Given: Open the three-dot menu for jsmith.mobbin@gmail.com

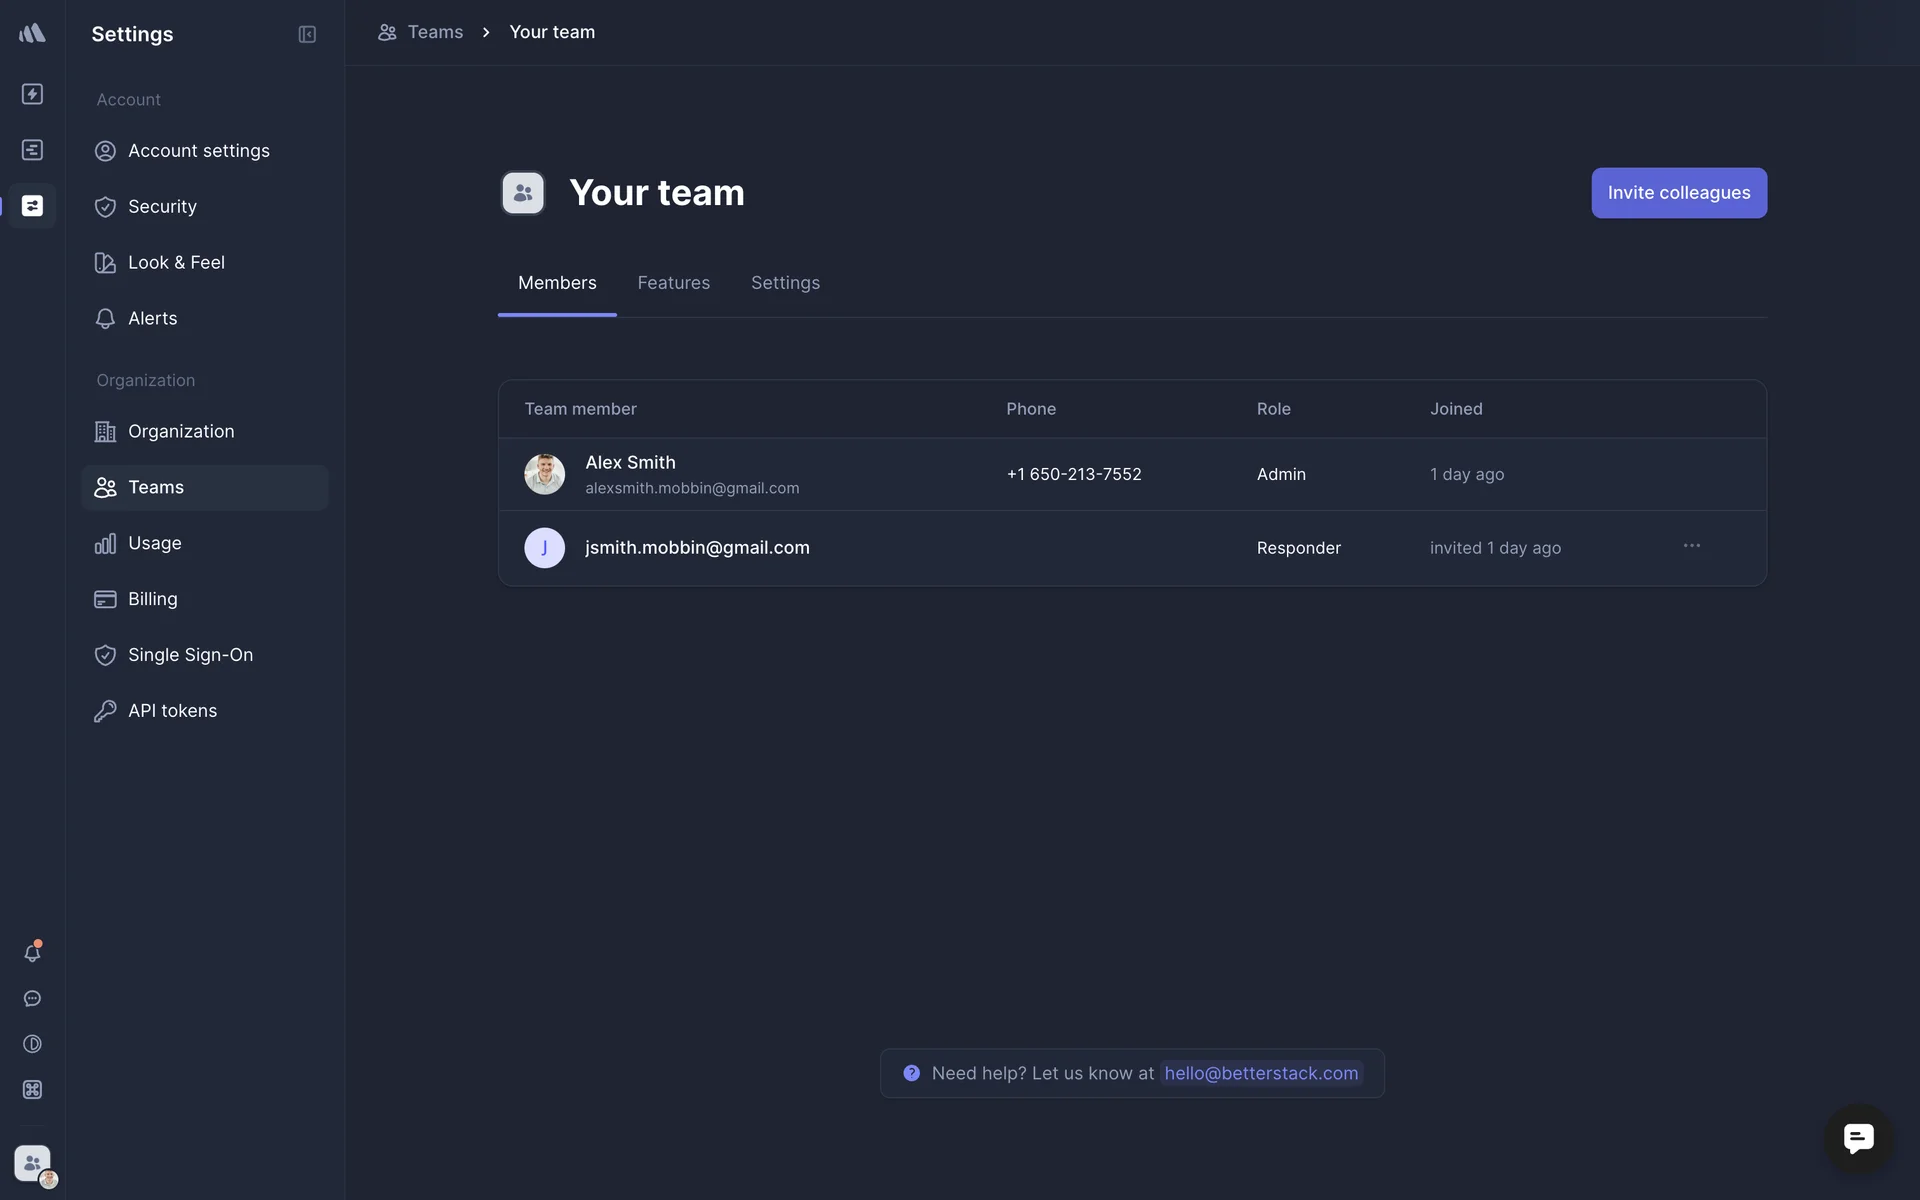Looking at the screenshot, I should coord(1691,546).
